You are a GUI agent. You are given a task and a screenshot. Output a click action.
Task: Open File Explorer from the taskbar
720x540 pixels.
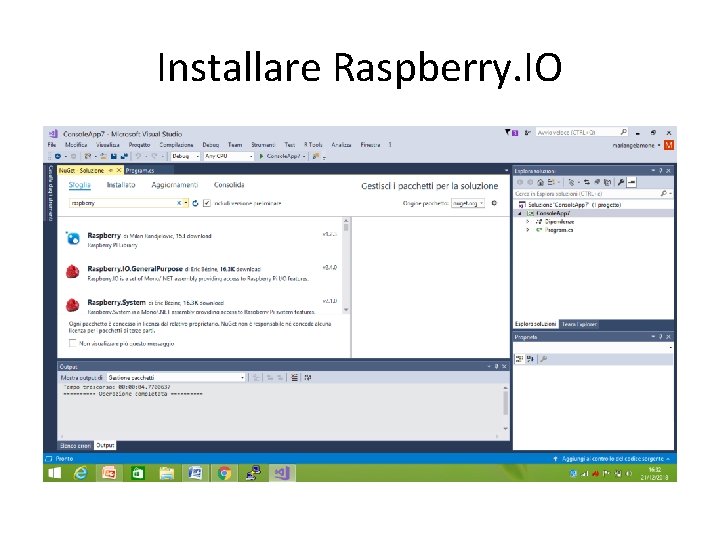167,473
